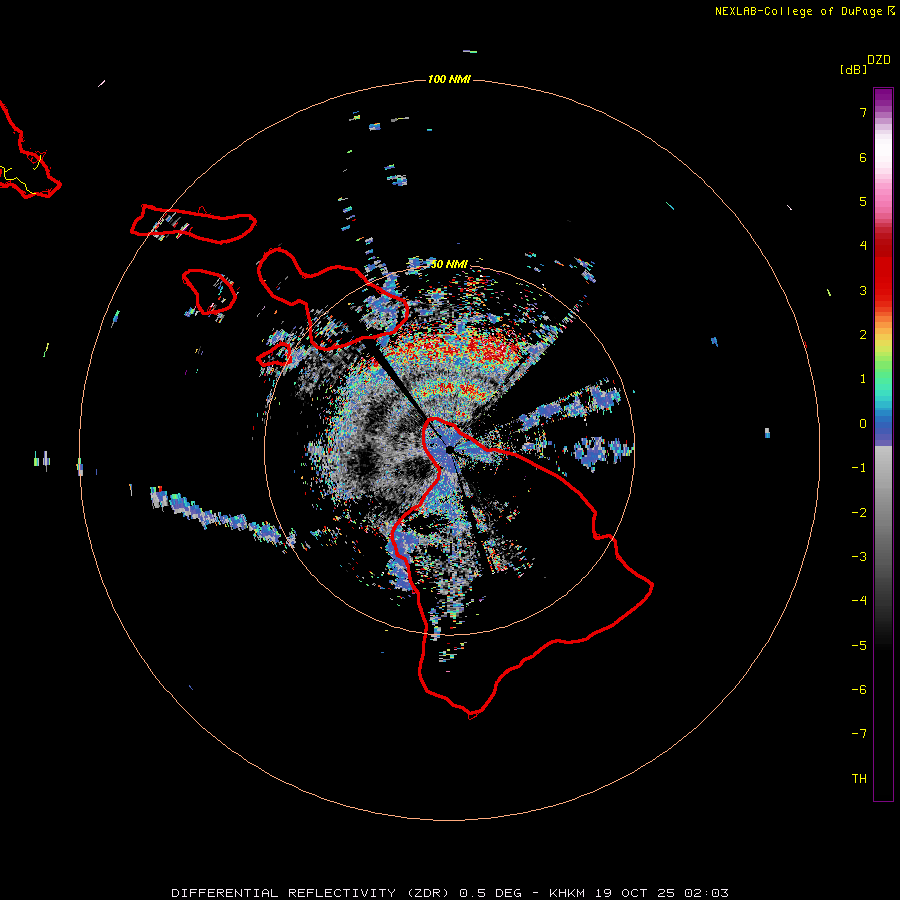Click the gray -2 dB region of color bar
The height and width of the screenshot is (900, 900).
[x=883, y=513]
